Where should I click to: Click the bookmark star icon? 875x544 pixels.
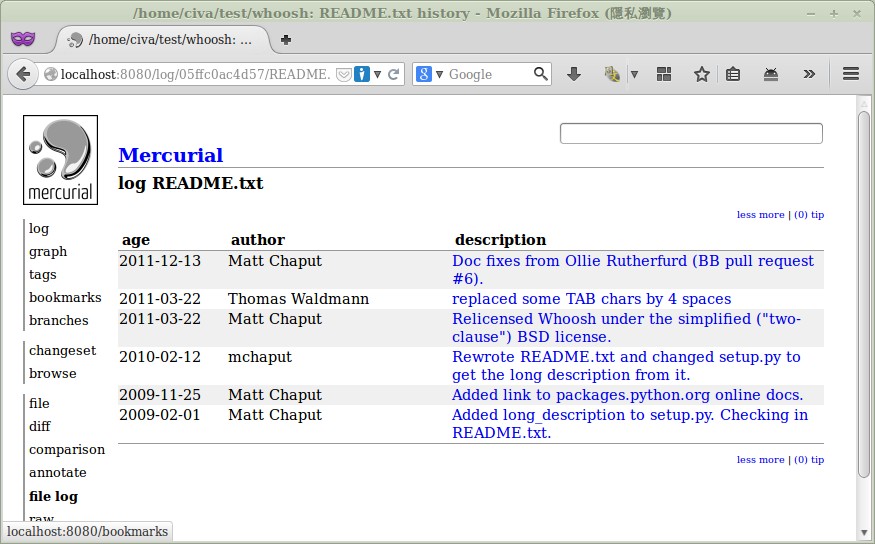click(701, 74)
